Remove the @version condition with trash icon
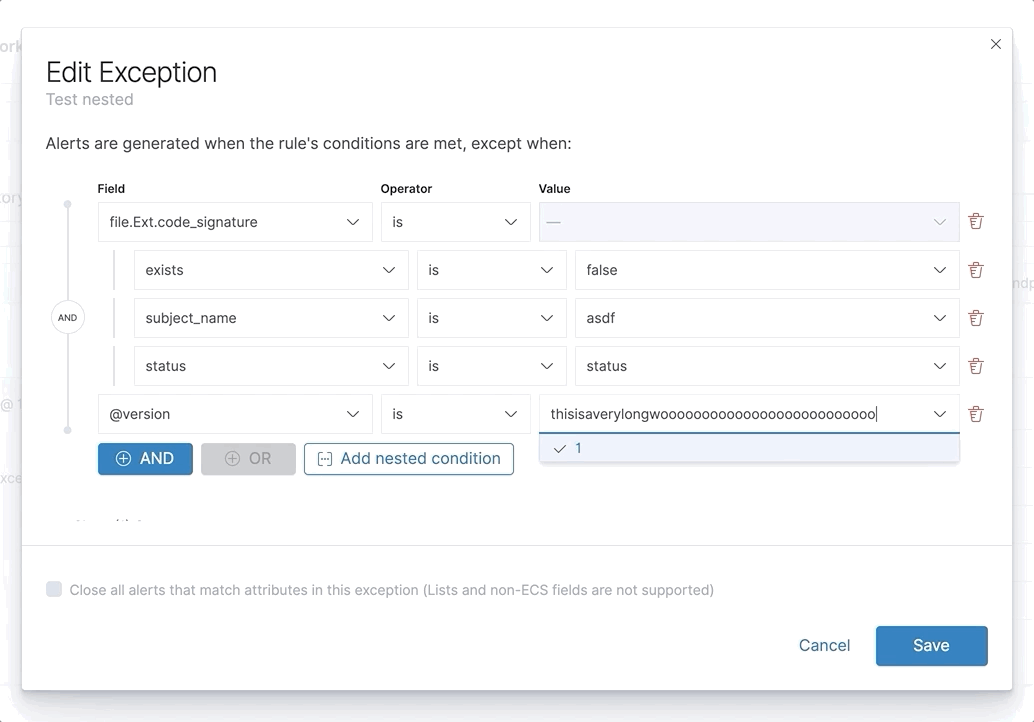The width and height of the screenshot is (1034, 722). click(976, 414)
